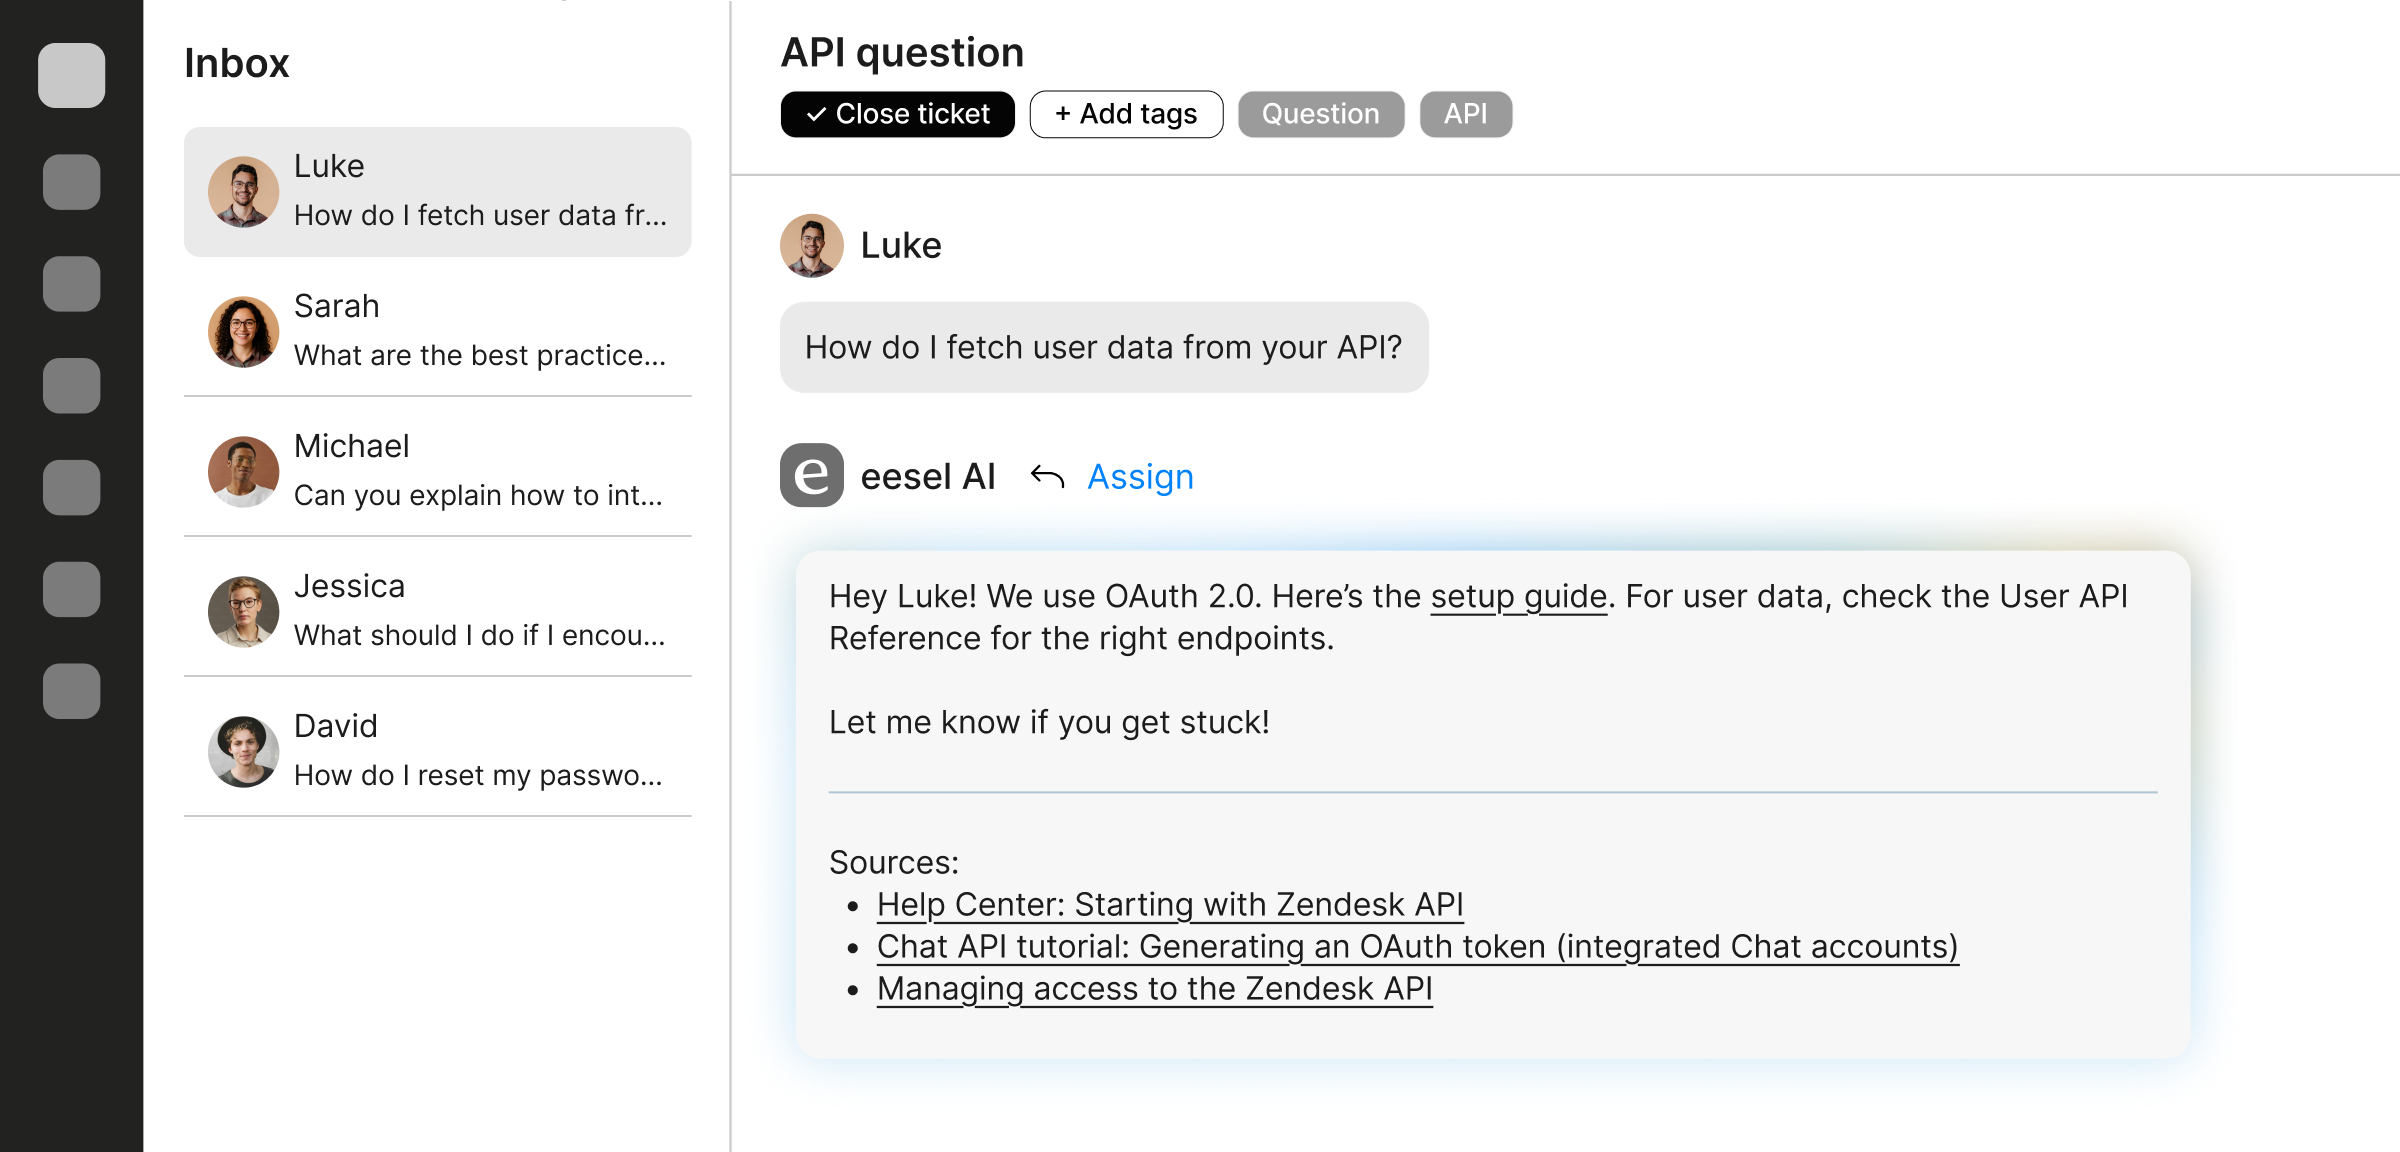Click Luke's avatar in conversation header
Screen dimensions: 2400x1152
(811, 245)
